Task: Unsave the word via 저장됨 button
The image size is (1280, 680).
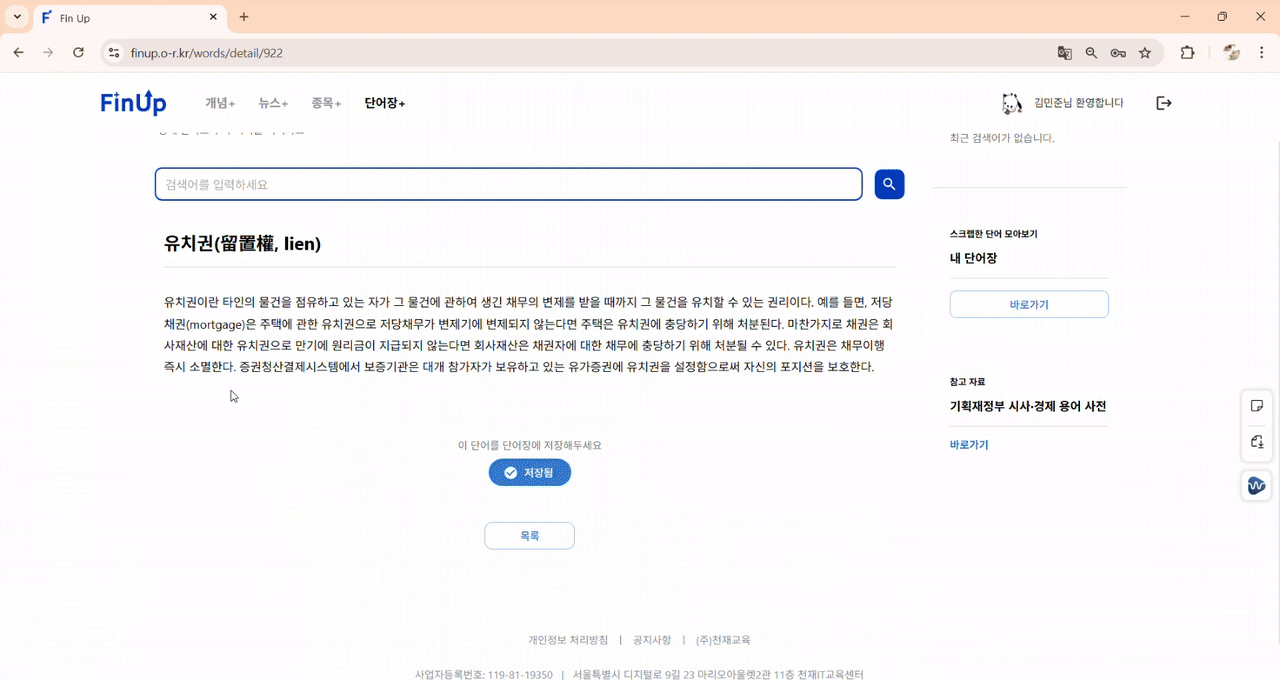Action: click(529, 472)
